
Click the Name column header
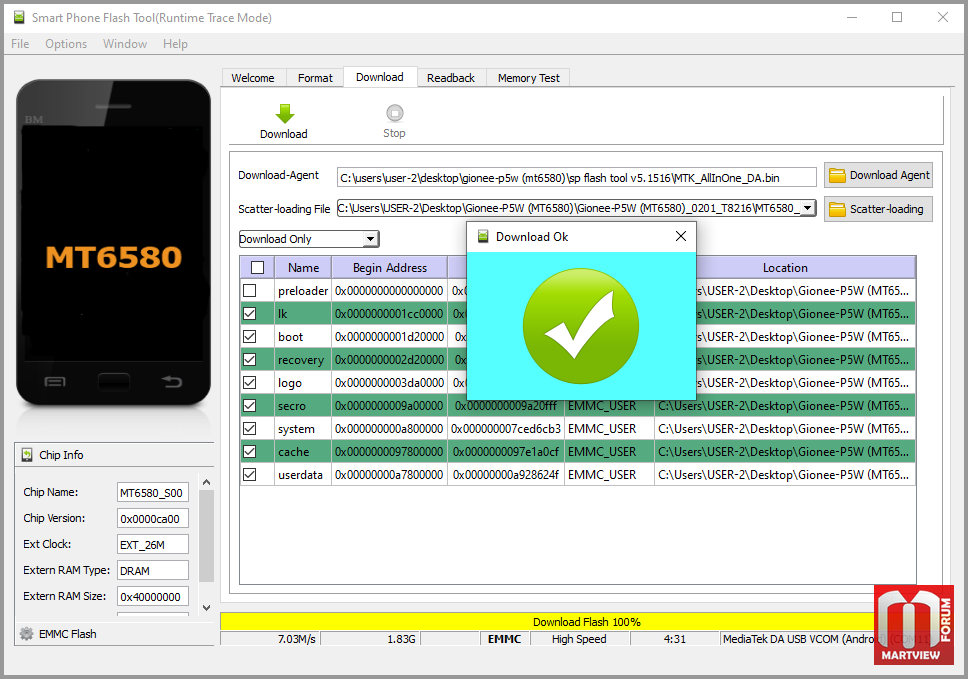point(303,268)
